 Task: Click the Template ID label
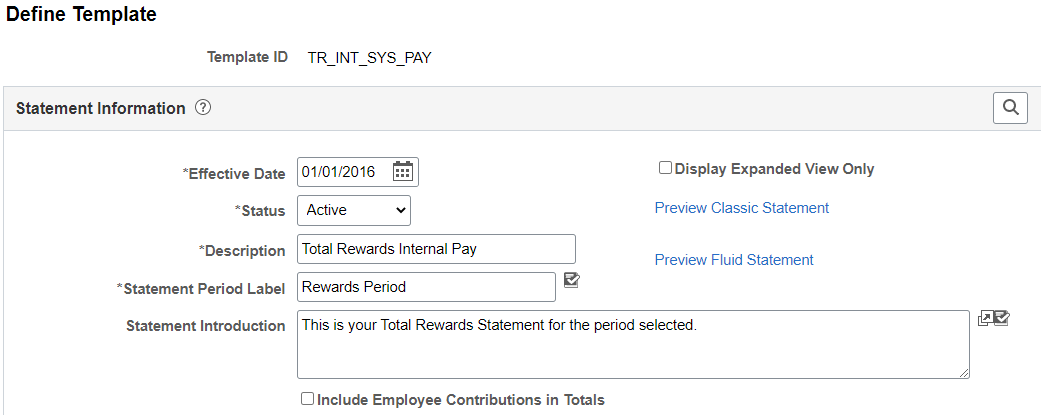pyautogui.click(x=247, y=57)
